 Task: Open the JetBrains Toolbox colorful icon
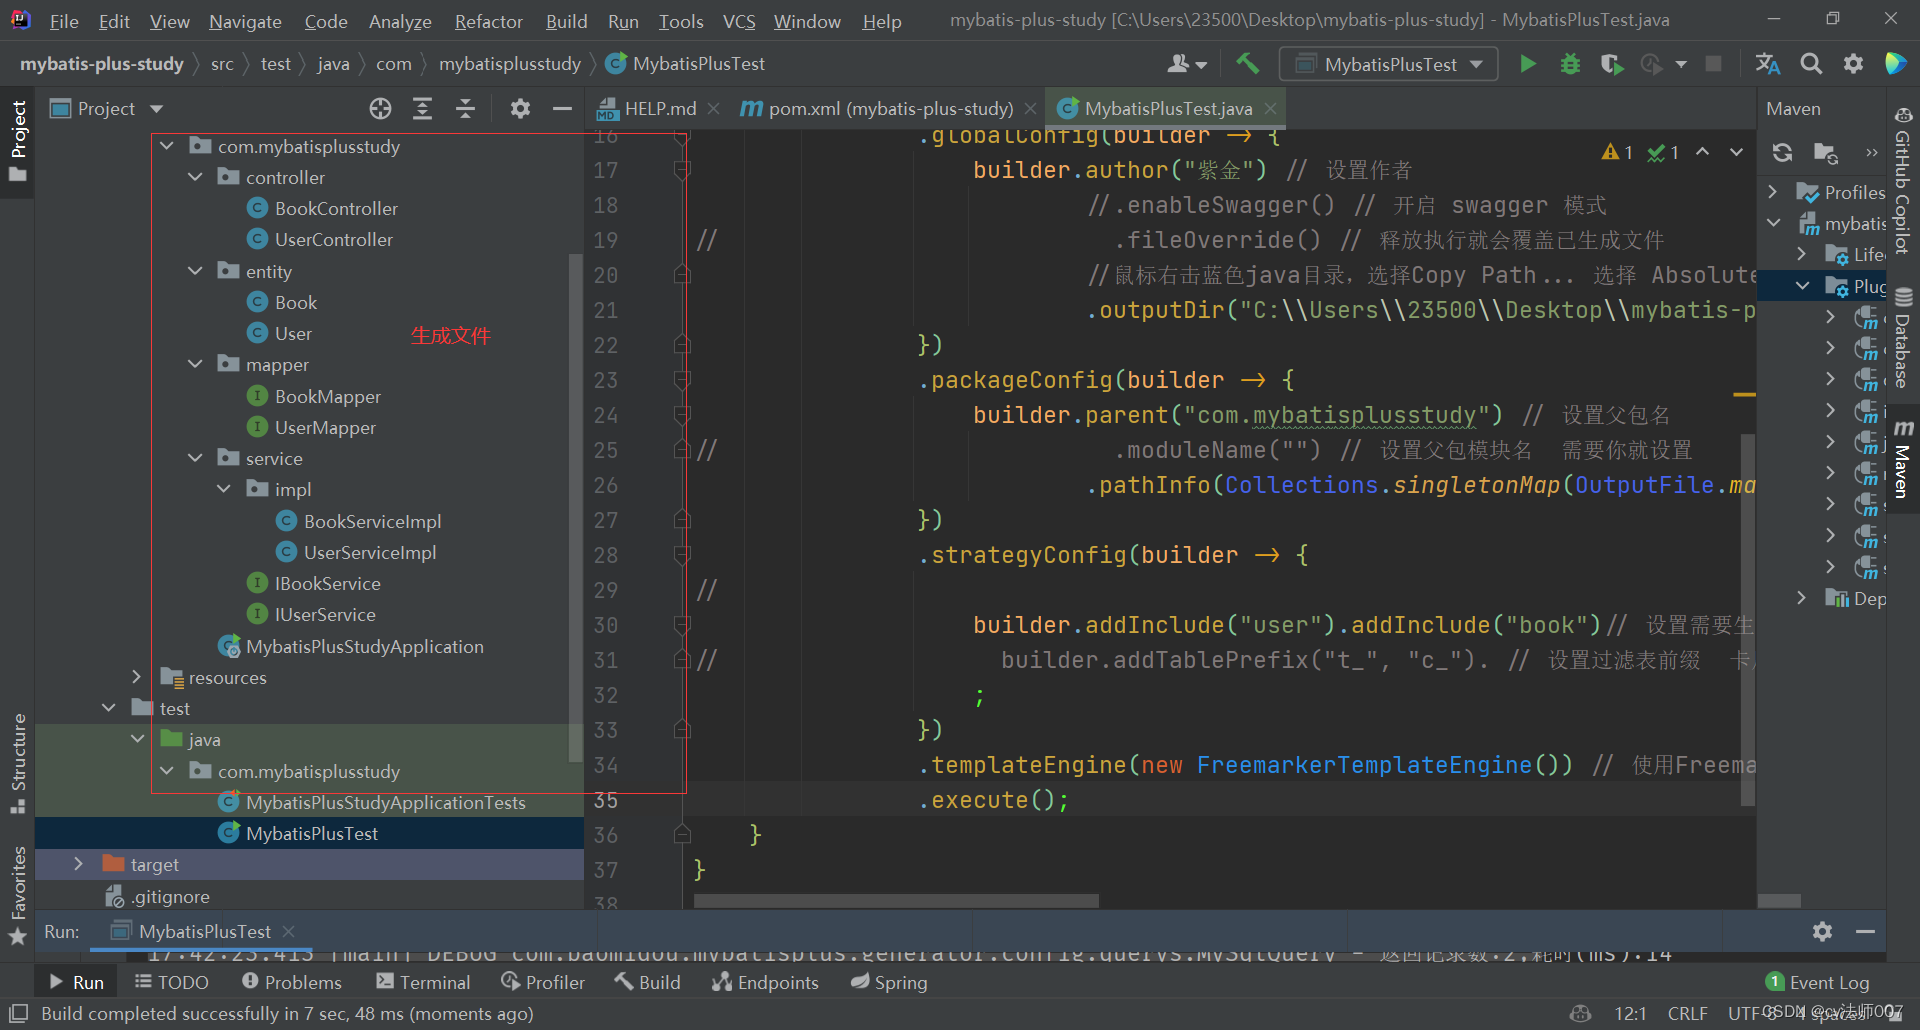(x=1895, y=64)
